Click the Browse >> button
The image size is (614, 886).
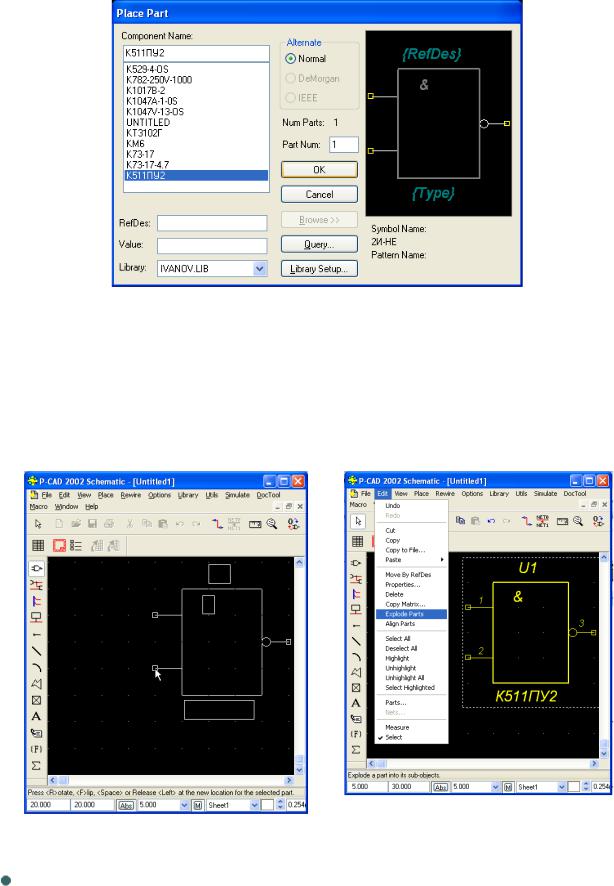pyautogui.click(x=319, y=219)
